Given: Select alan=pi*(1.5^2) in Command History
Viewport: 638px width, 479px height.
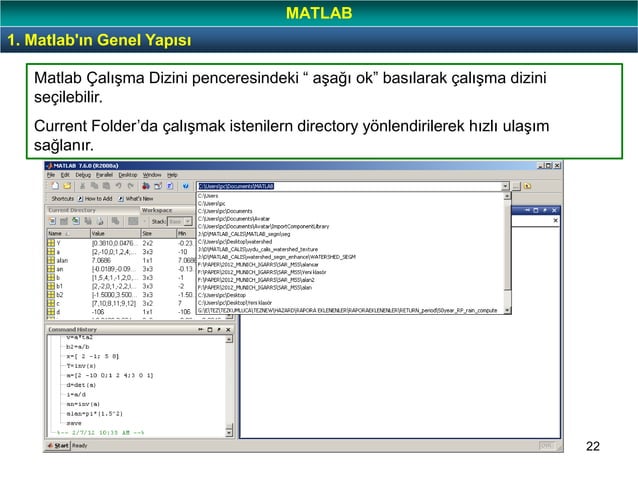Looking at the screenshot, I should click(x=94, y=413).
